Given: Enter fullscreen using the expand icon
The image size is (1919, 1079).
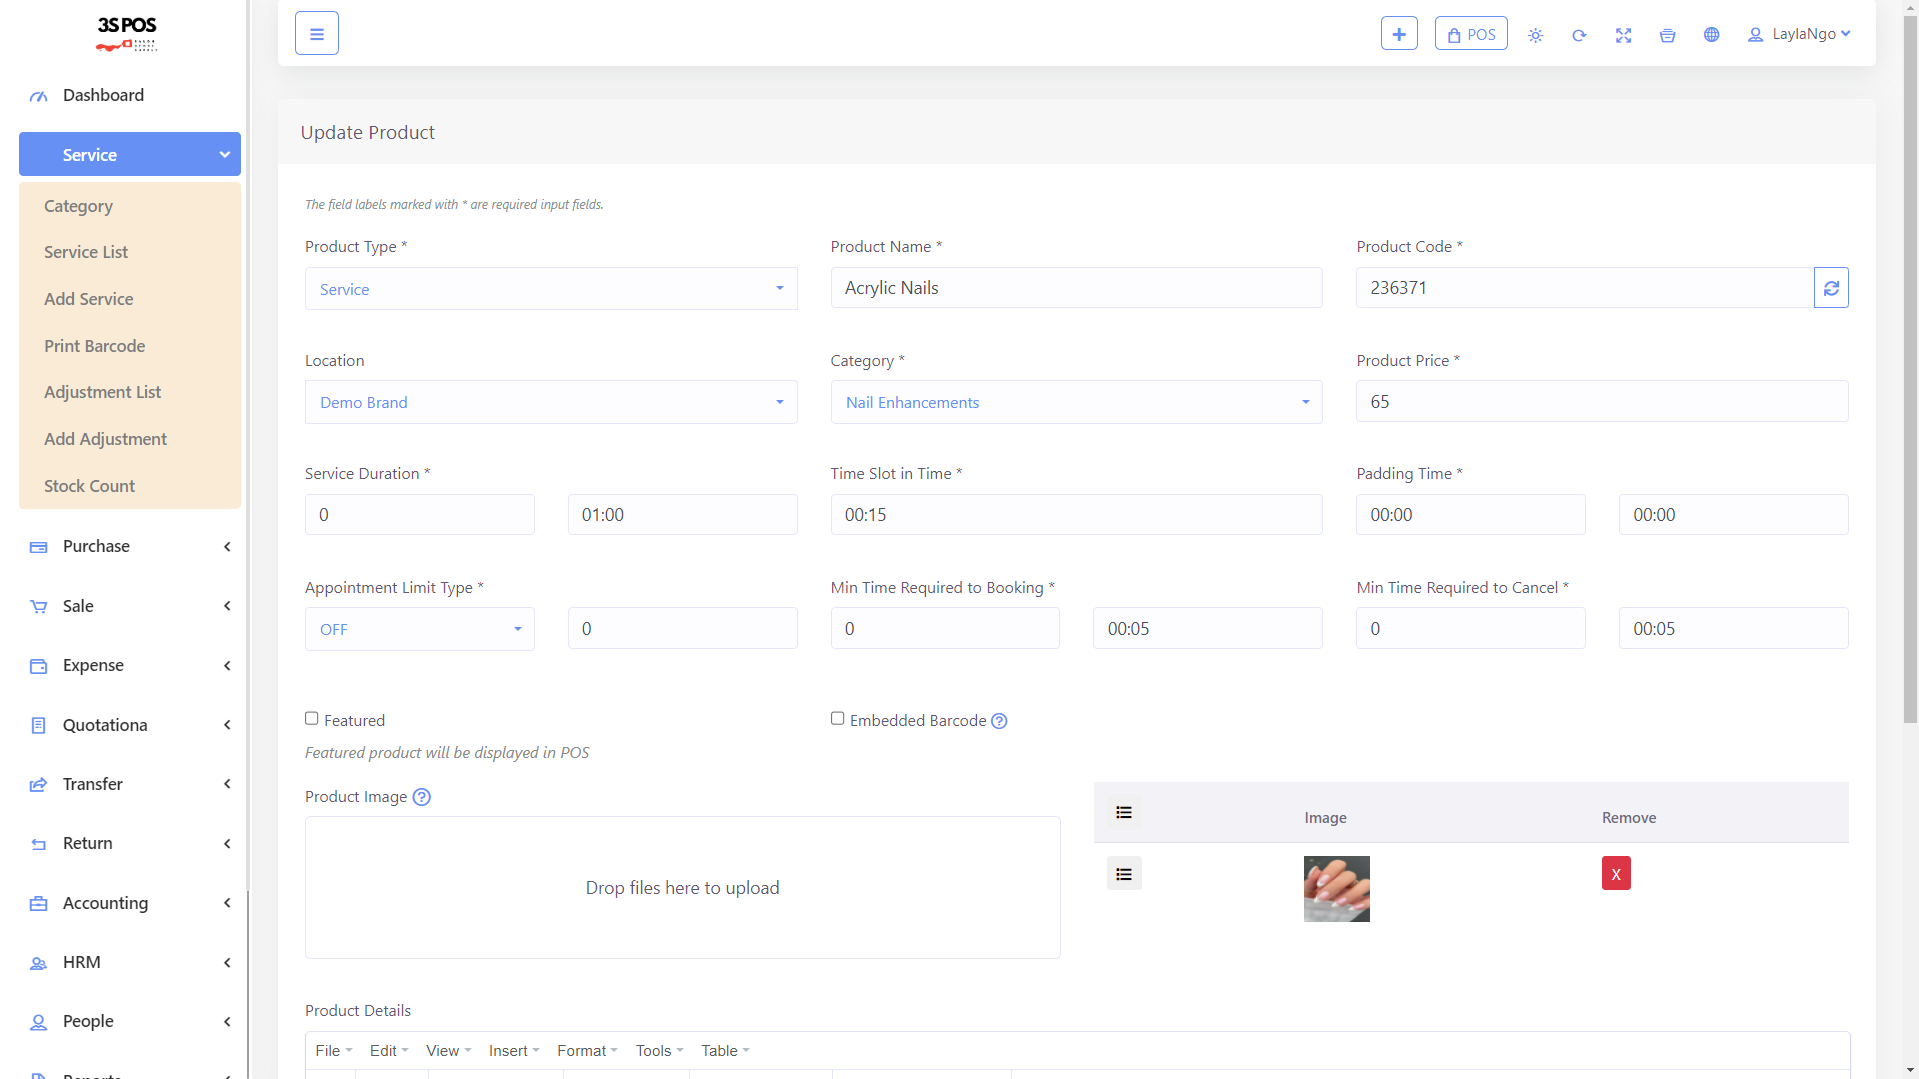Looking at the screenshot, I should (x=1623, y=35).
